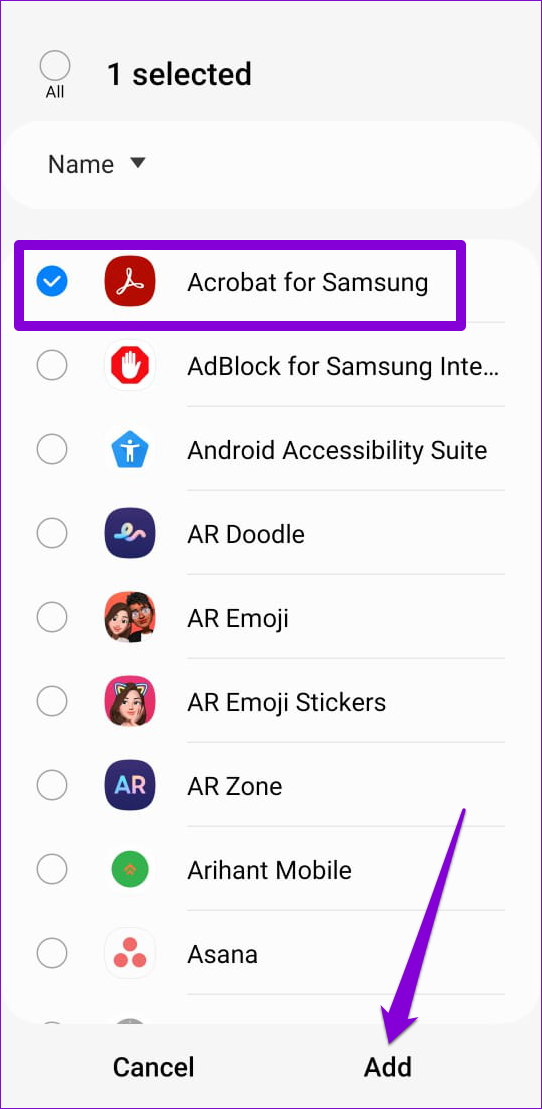
Task: Uncheck Acrobat for Samsung selection
Action: coord(52,282)
